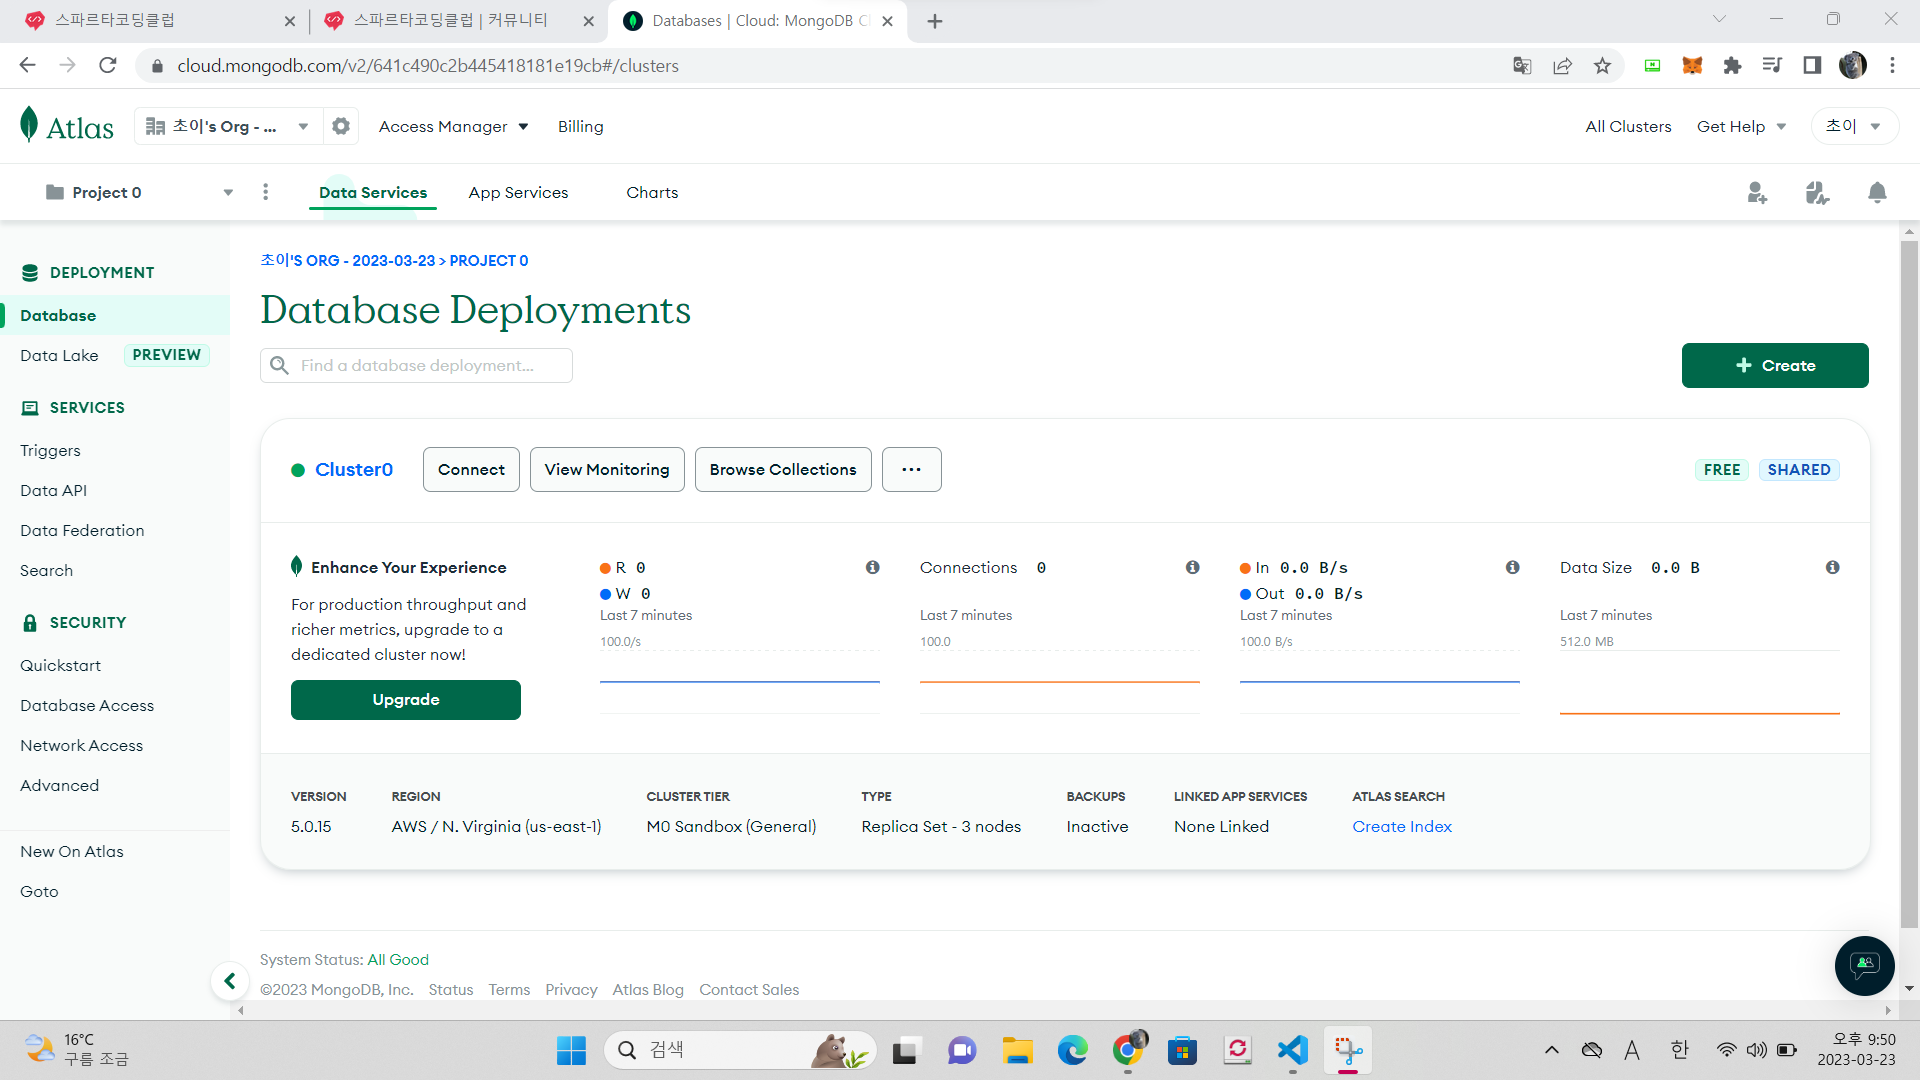Show info for Connections metric
The height and width of the screenshot is (1080, 1920).
[1193, 567]
